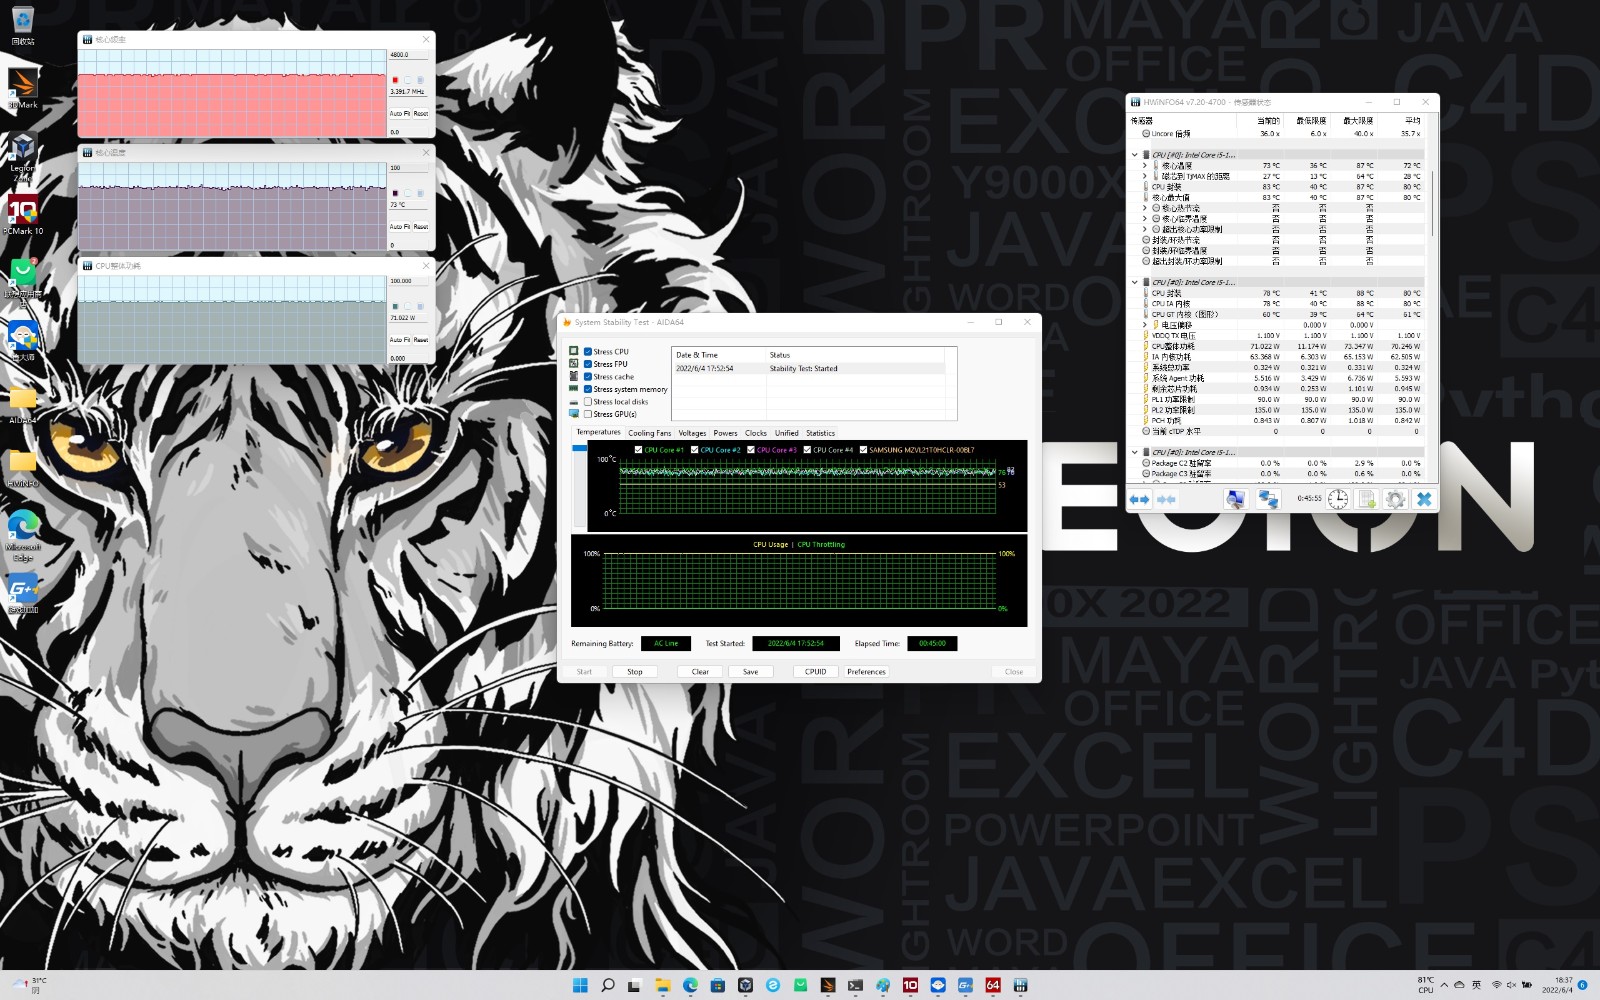Click Stop button in AIDA64
1600x1000 pixels.
[635, 672]
